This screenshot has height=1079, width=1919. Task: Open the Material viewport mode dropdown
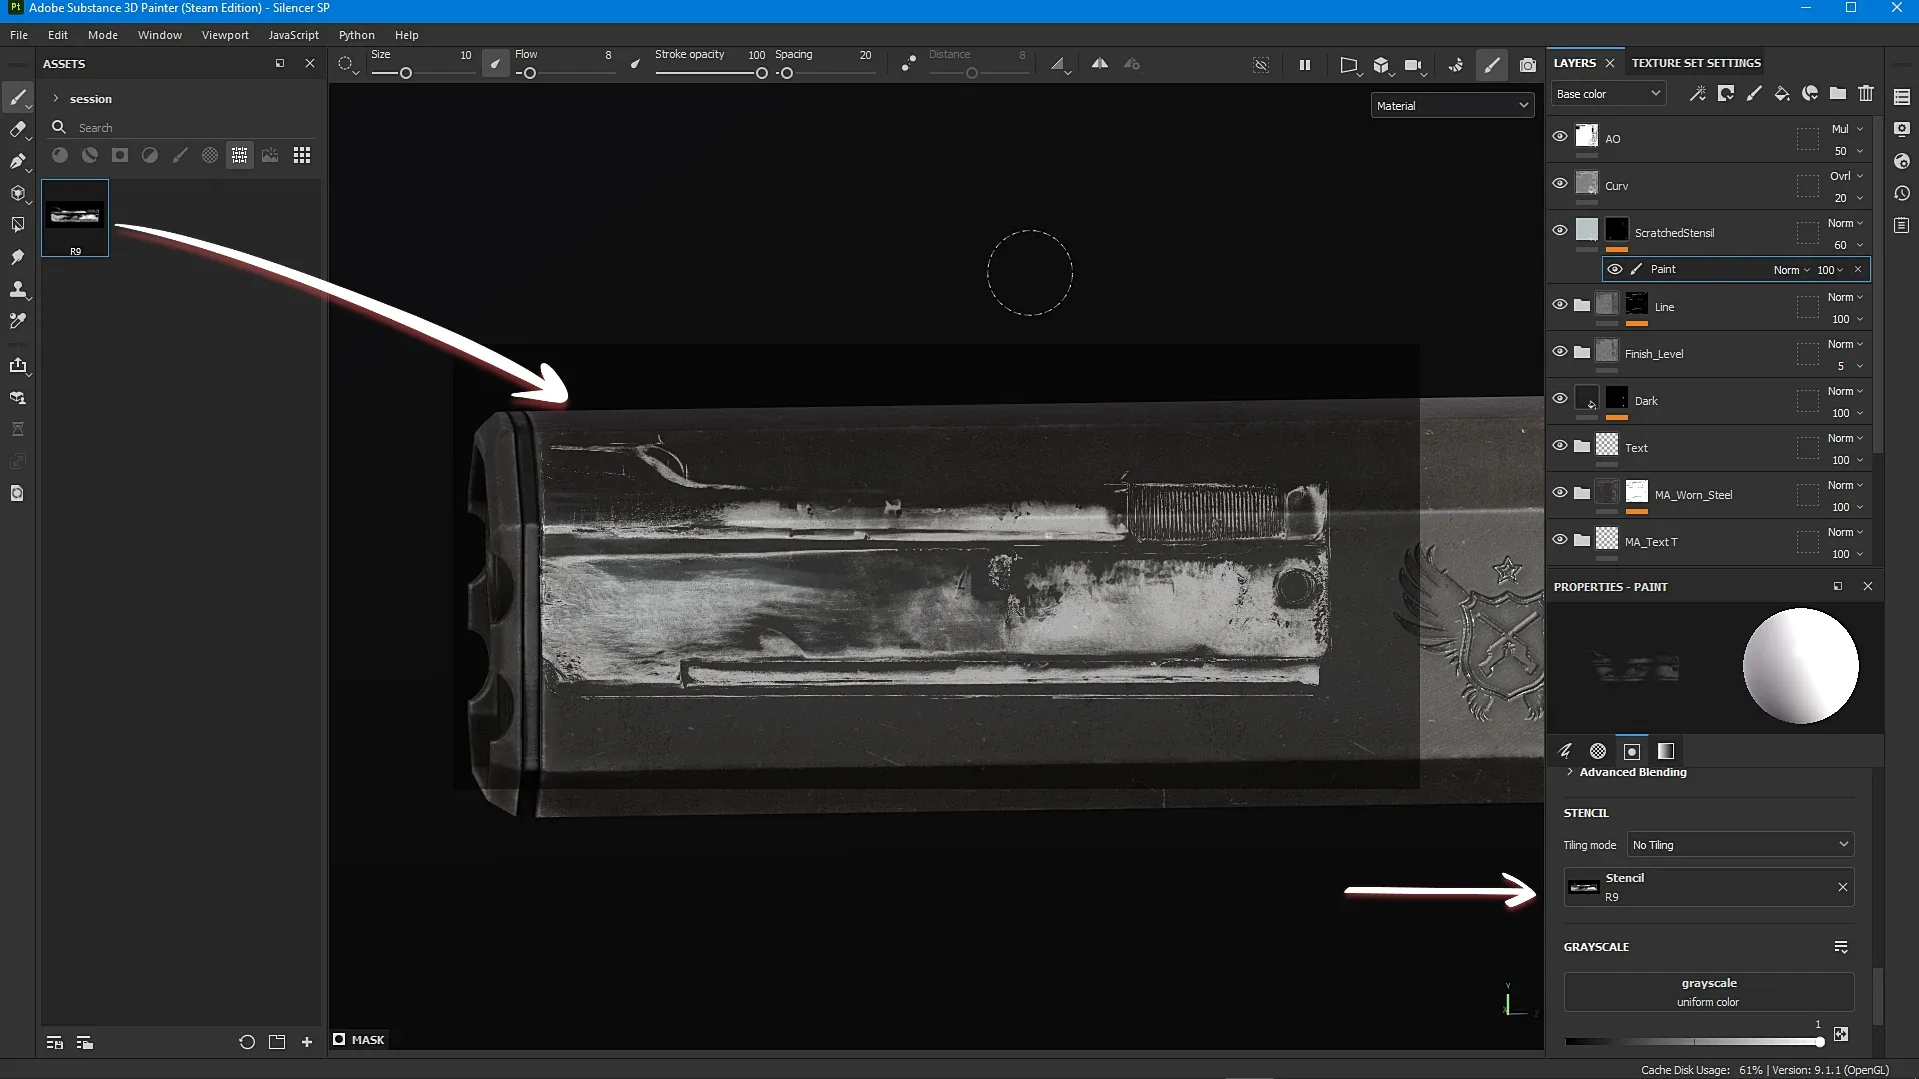(x=1452, y=106)
